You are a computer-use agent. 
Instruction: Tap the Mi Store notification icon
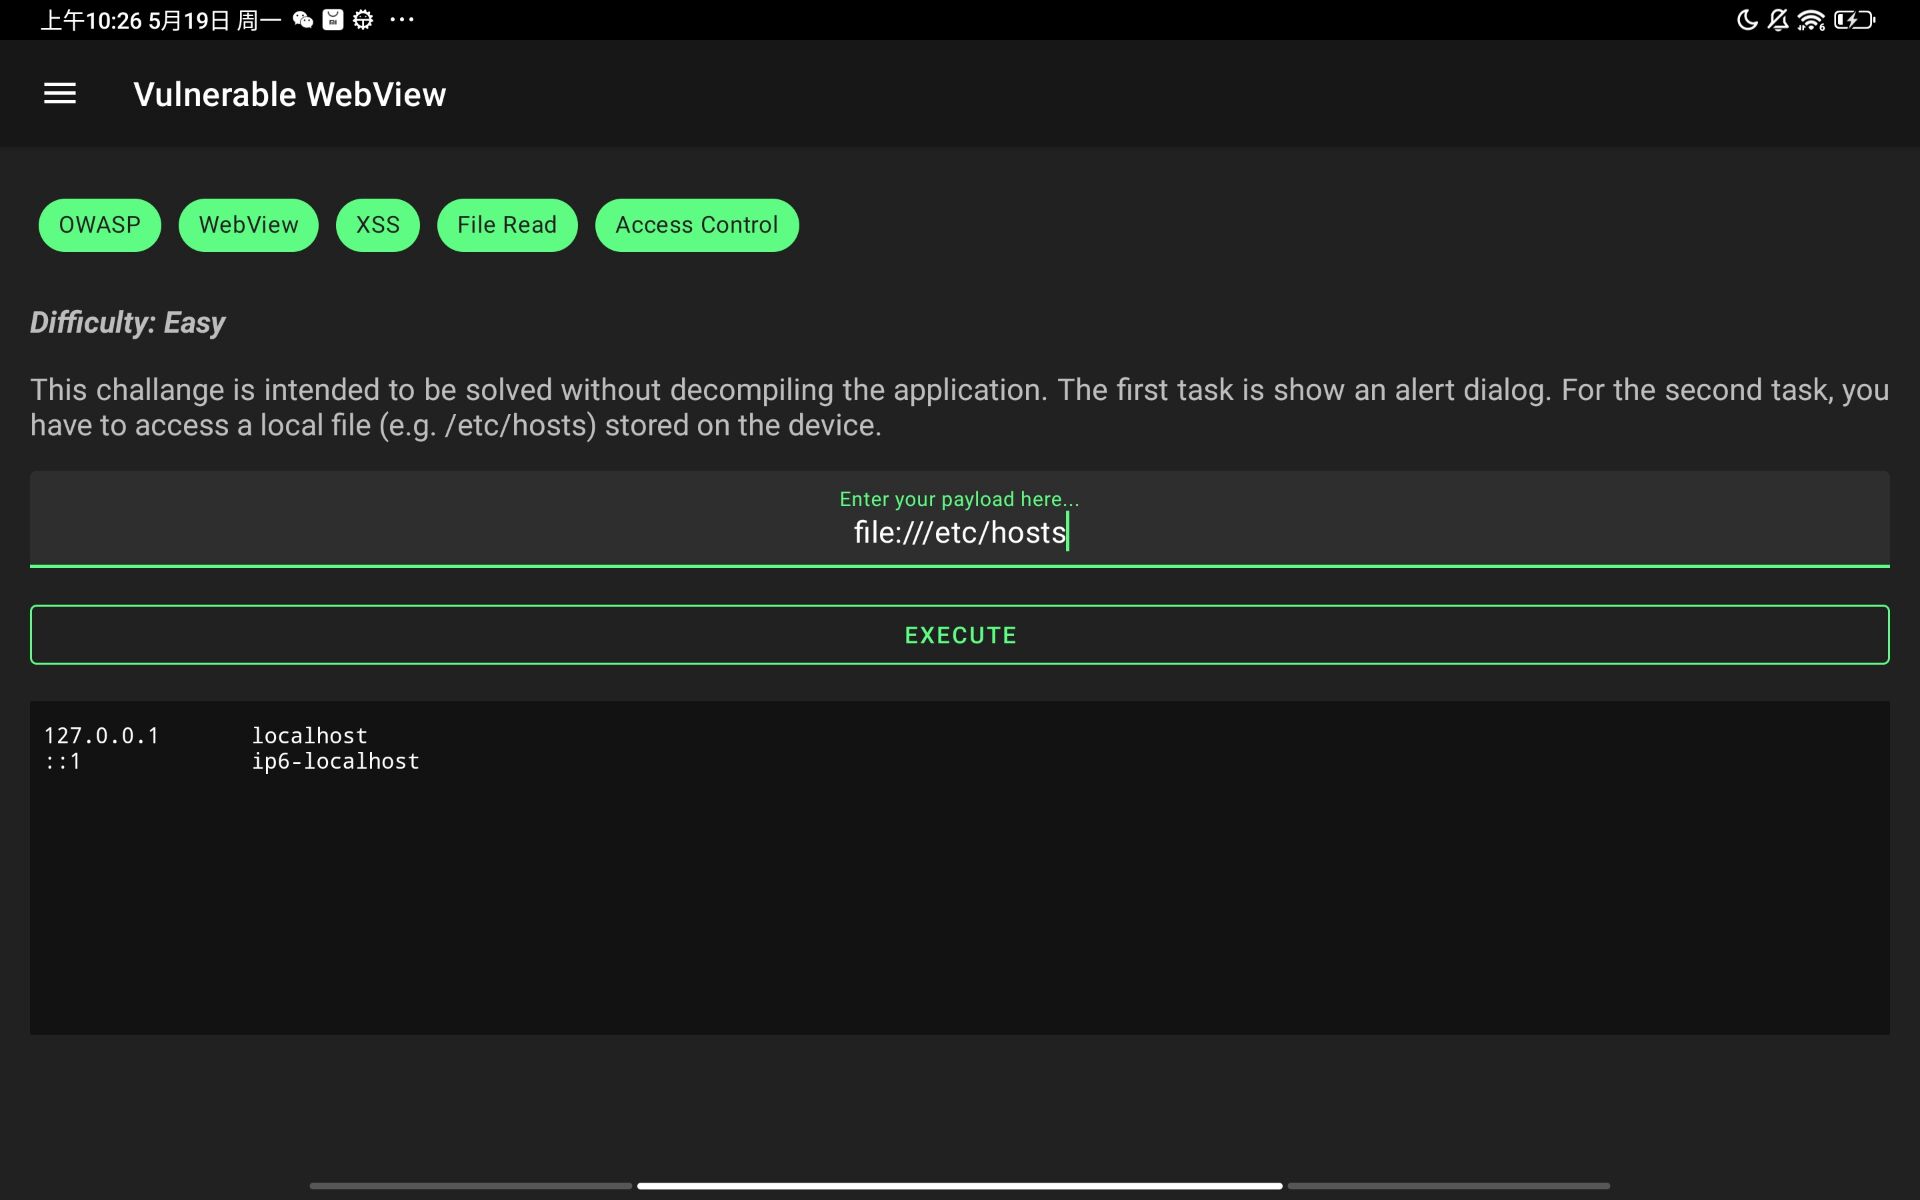pos(333,20)
